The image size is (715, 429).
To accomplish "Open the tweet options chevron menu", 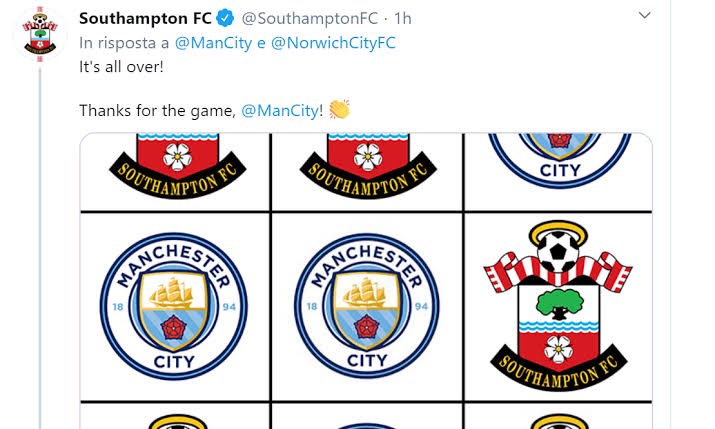I will tap(644, 16).
